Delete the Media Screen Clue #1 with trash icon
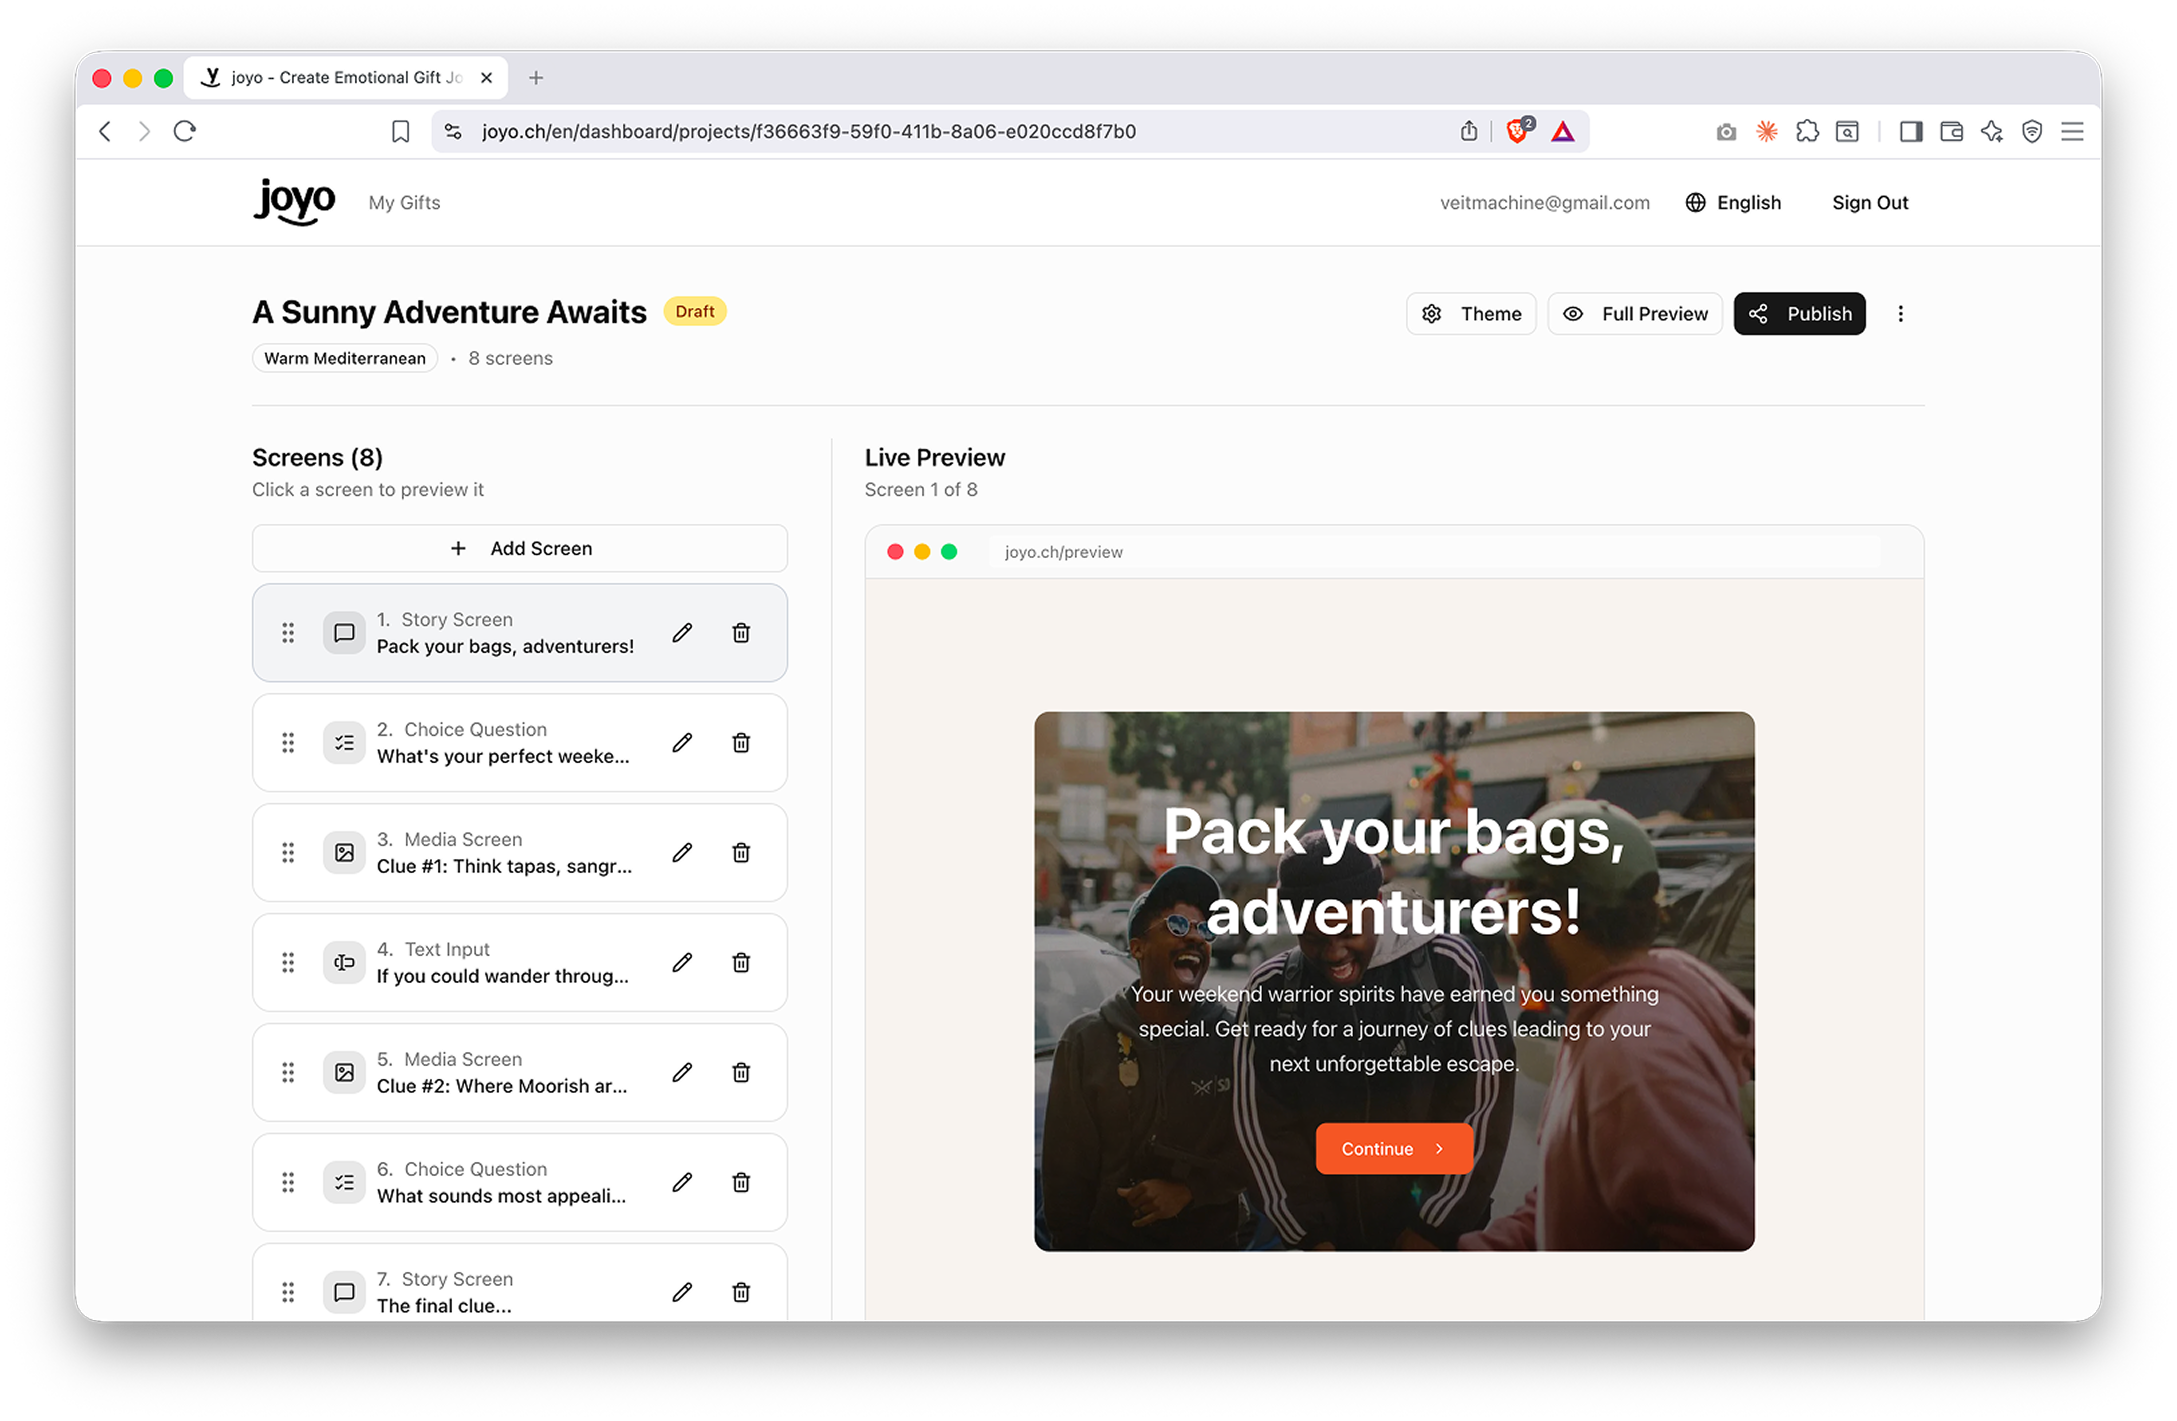2177x1421 pixels. click(741, 853)
